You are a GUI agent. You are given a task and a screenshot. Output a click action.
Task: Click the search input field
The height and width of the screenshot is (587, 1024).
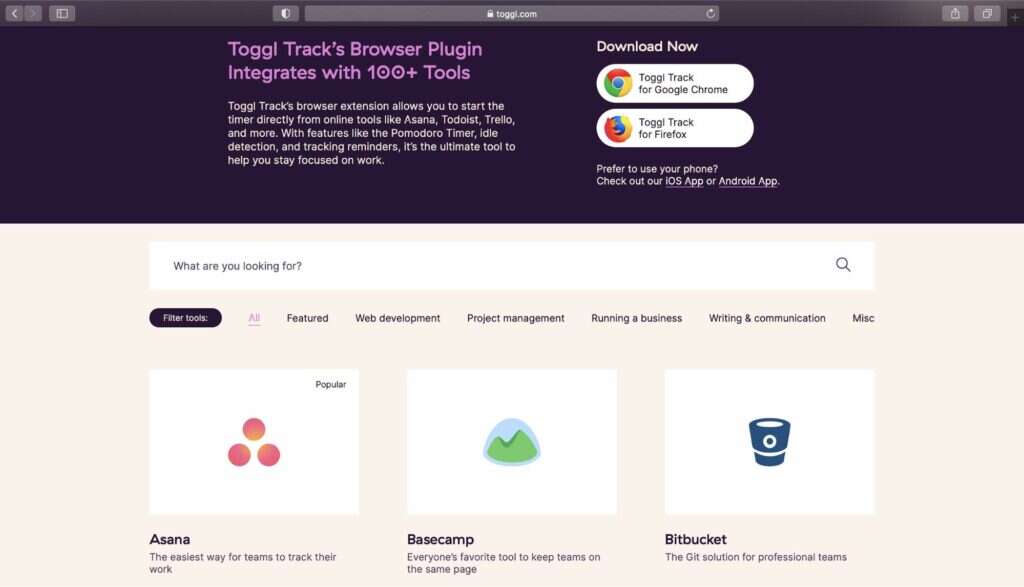(400, 264)
